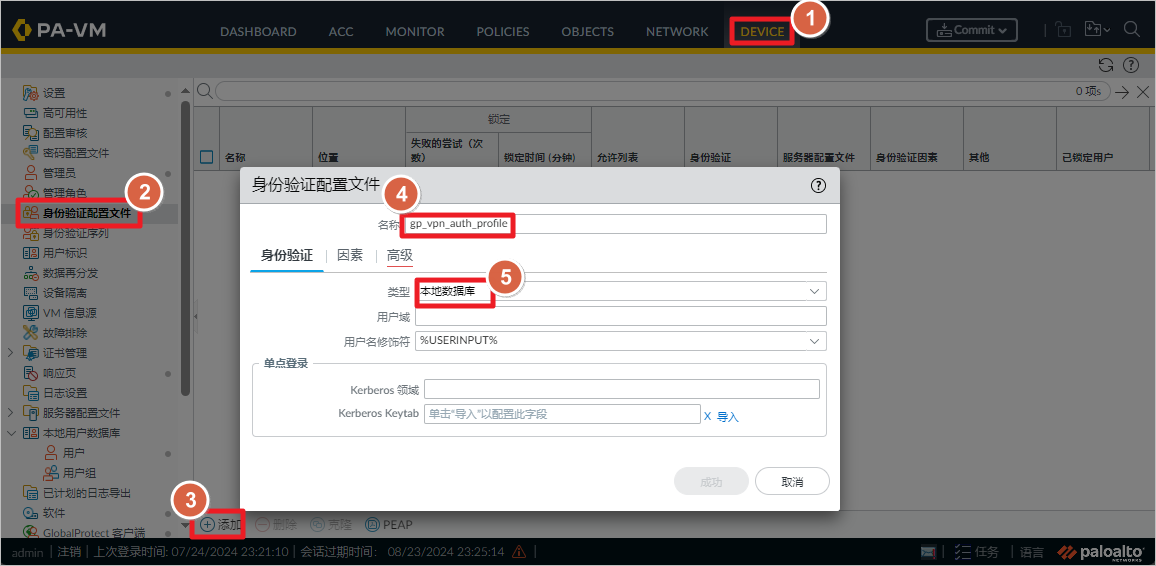Click the 成功 button
Viewport: 1156px width, 566px height.
pyautogui.click(x=711, y=482)
